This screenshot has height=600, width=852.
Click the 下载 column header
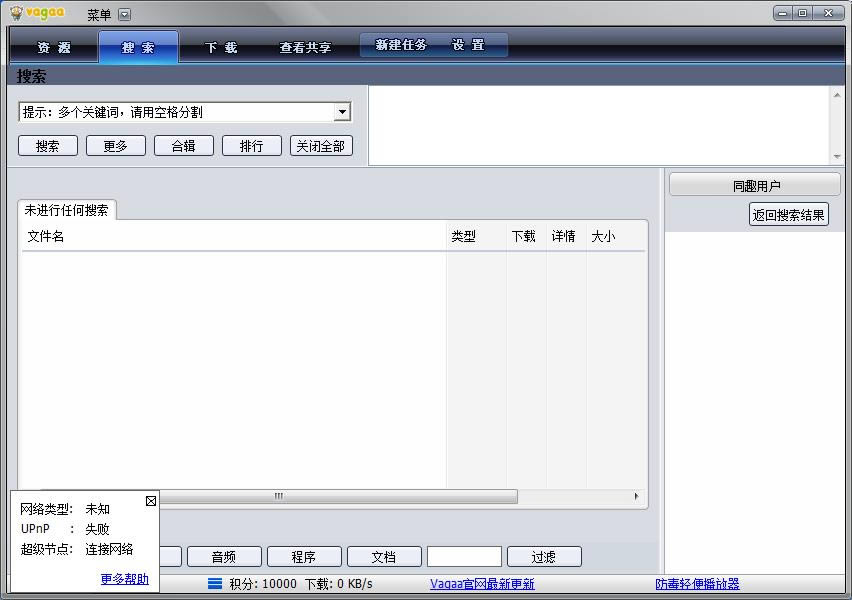[x=526, y=236]
